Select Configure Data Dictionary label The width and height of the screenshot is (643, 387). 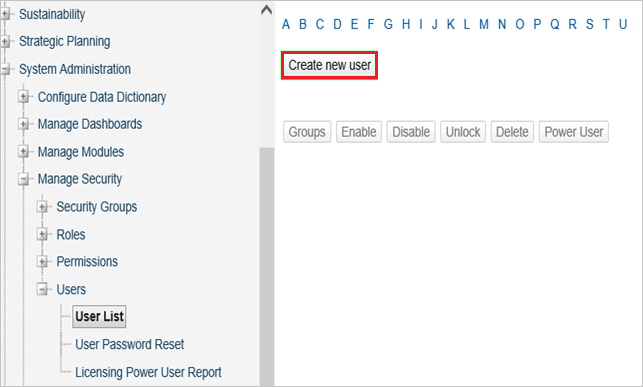coord(102,97)
